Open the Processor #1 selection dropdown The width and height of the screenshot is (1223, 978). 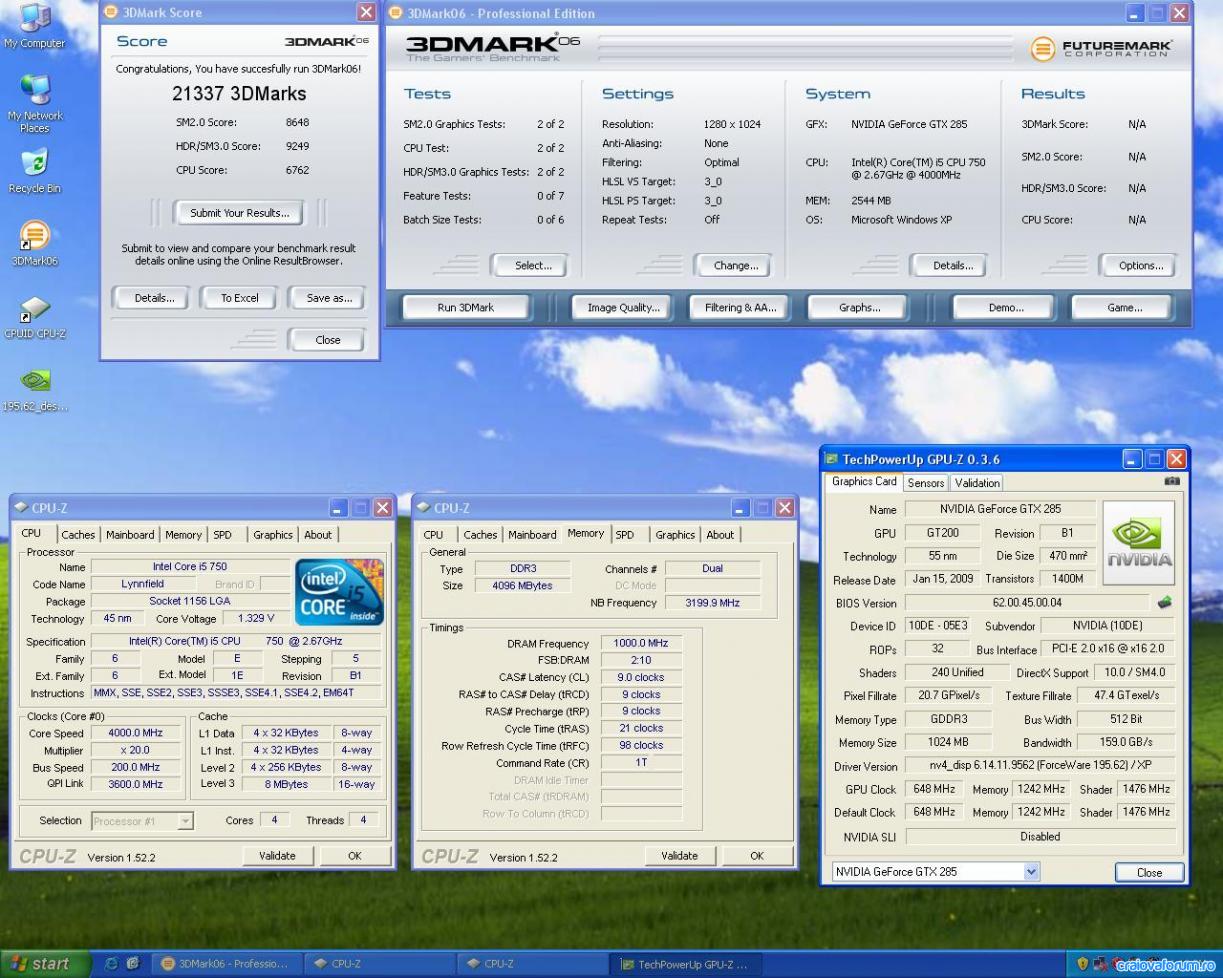[x=184, y=821]
